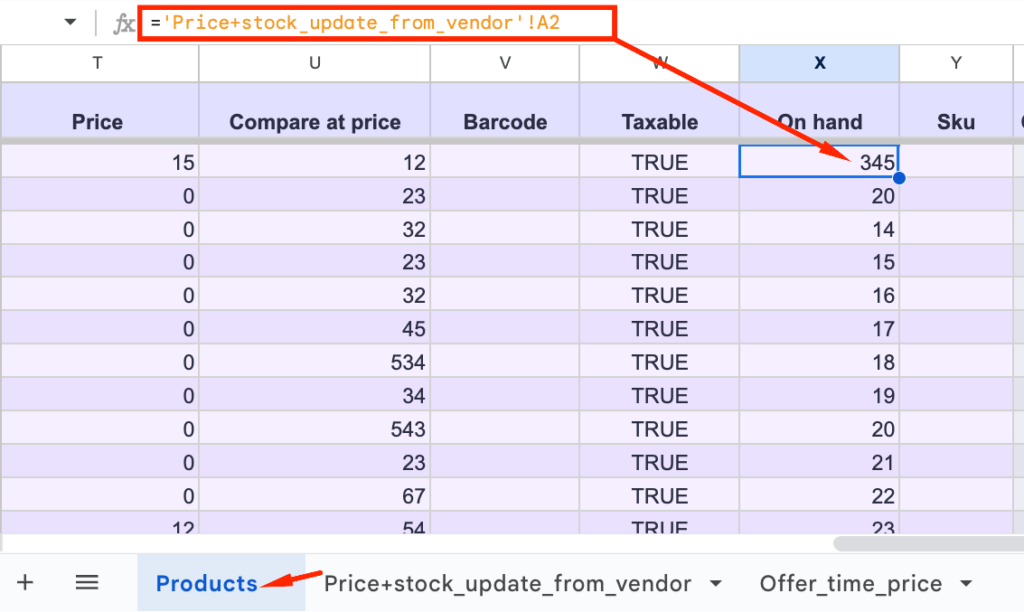Click the "Compare at price" header cell

315,122
